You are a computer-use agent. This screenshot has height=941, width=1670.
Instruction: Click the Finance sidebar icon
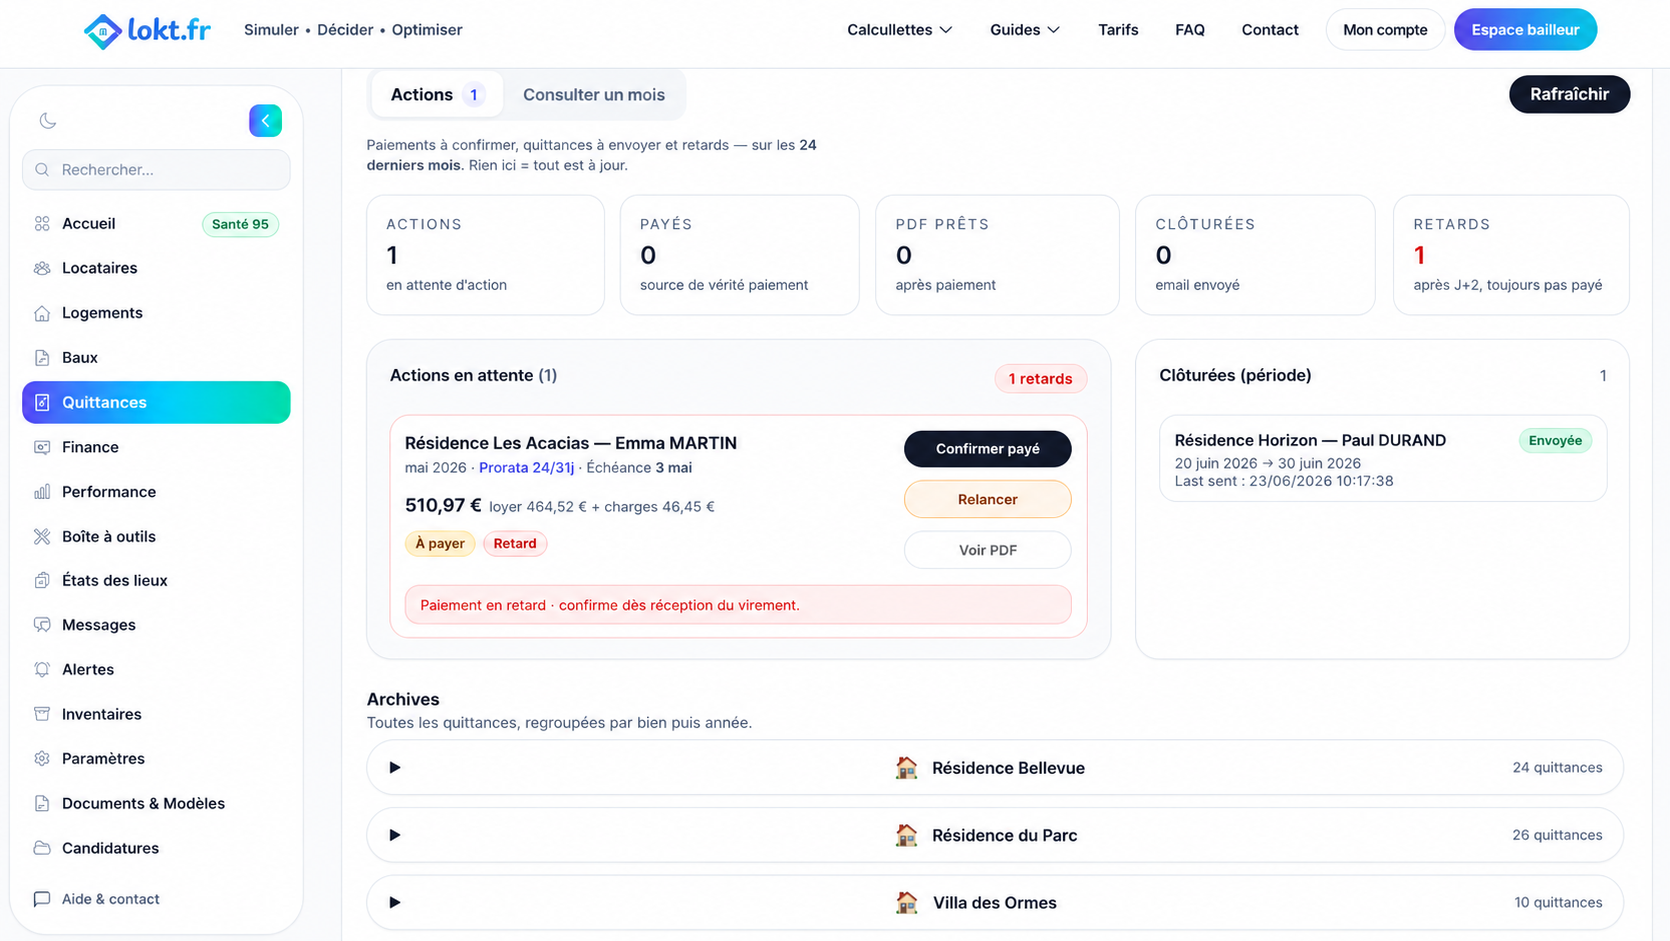pyautogui.click(x=42, y=447)
